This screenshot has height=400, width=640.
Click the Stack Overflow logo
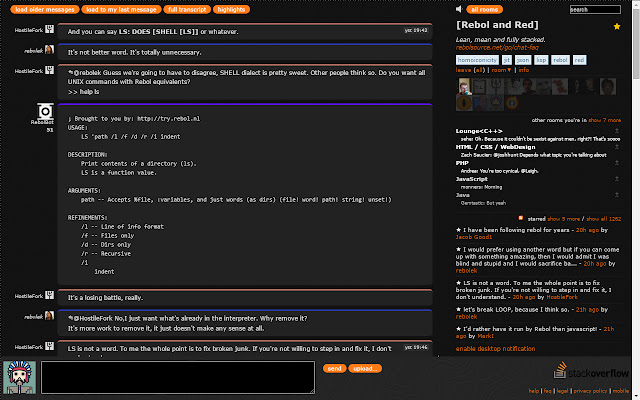tap(591, 371)
